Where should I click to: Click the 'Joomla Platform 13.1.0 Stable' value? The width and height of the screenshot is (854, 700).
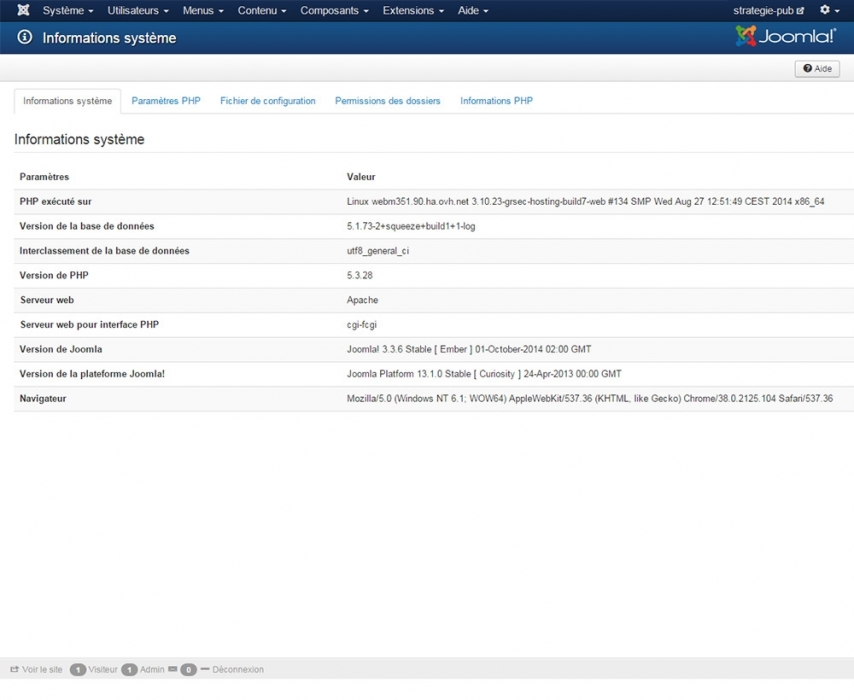484,374
